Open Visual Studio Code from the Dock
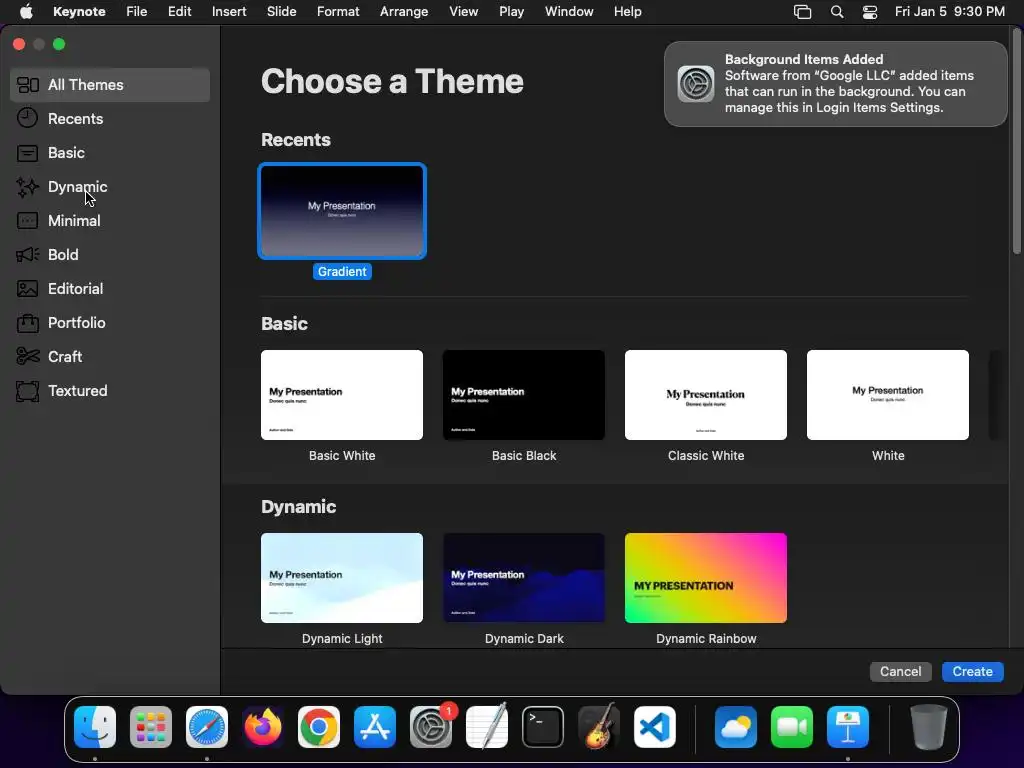This screenshot has height=768, width=1024. [654, 727]
